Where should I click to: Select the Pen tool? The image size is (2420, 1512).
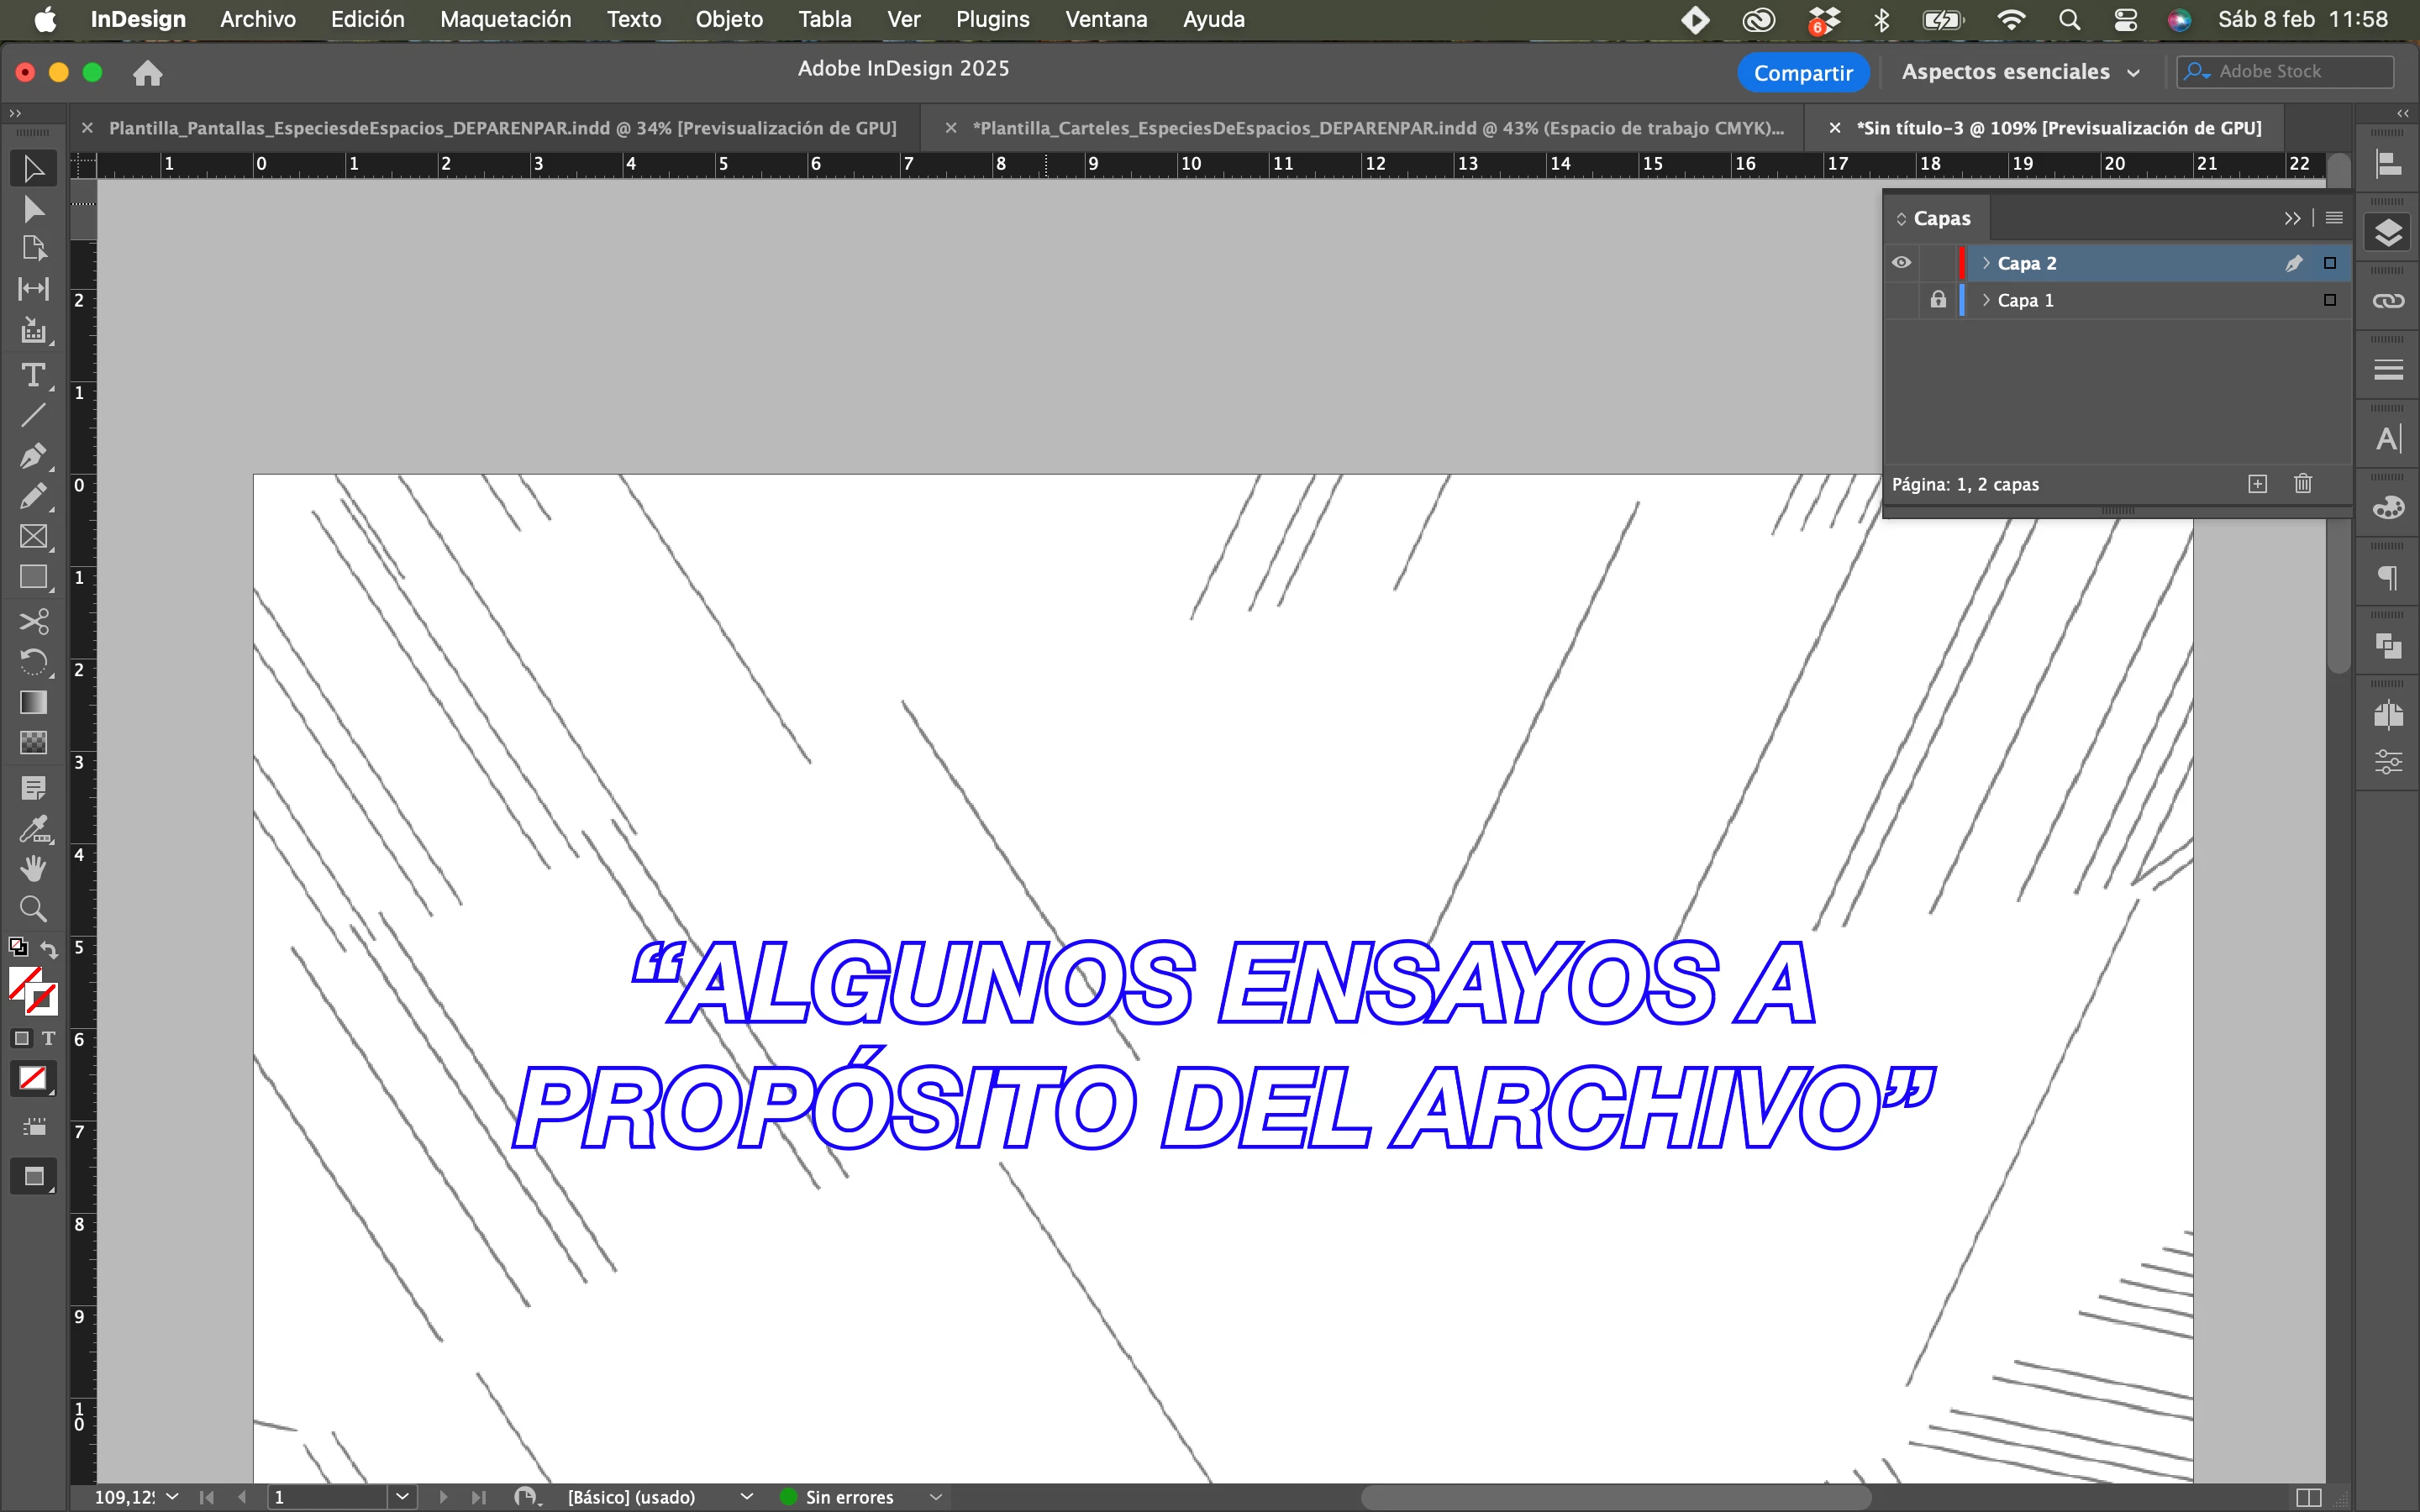[x=33, y=456]
